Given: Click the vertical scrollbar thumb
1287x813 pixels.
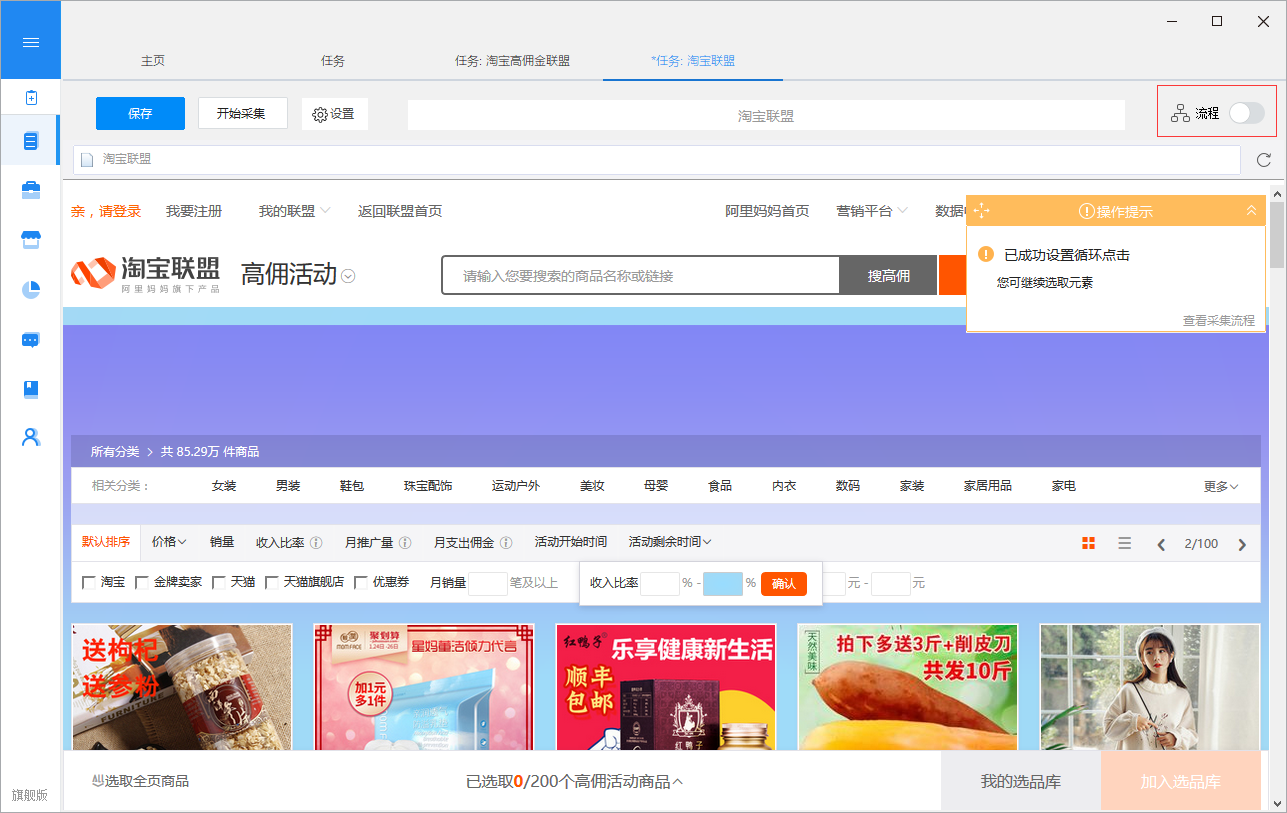Looking at the screenshot, I should coord(1277,233).
